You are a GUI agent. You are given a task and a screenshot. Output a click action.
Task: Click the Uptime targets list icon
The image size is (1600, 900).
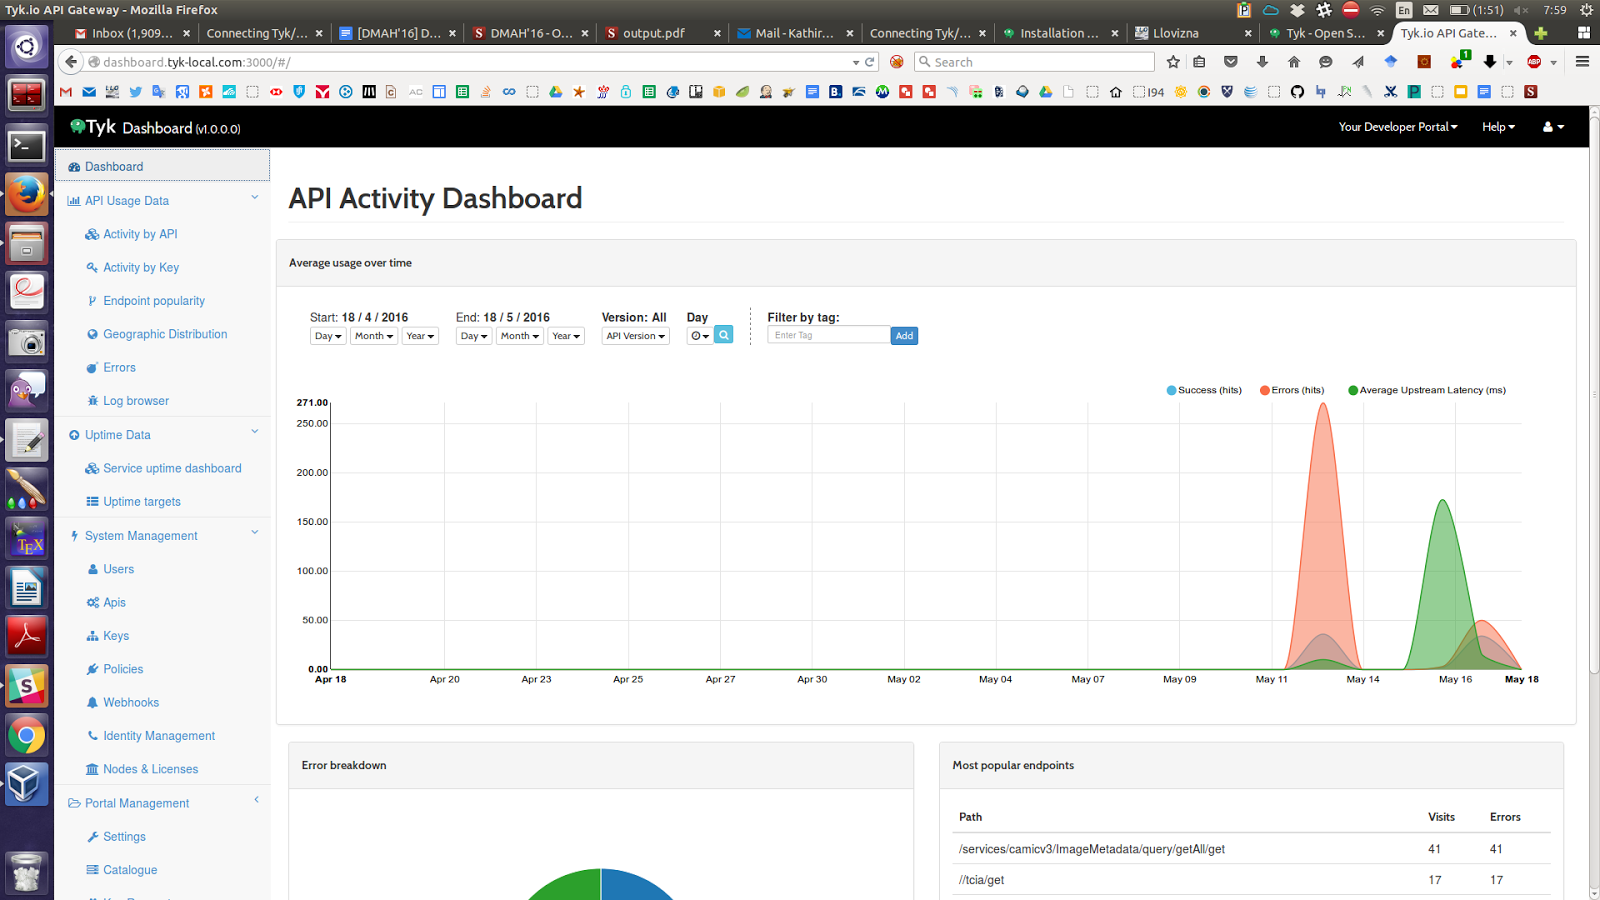(92, 502)
